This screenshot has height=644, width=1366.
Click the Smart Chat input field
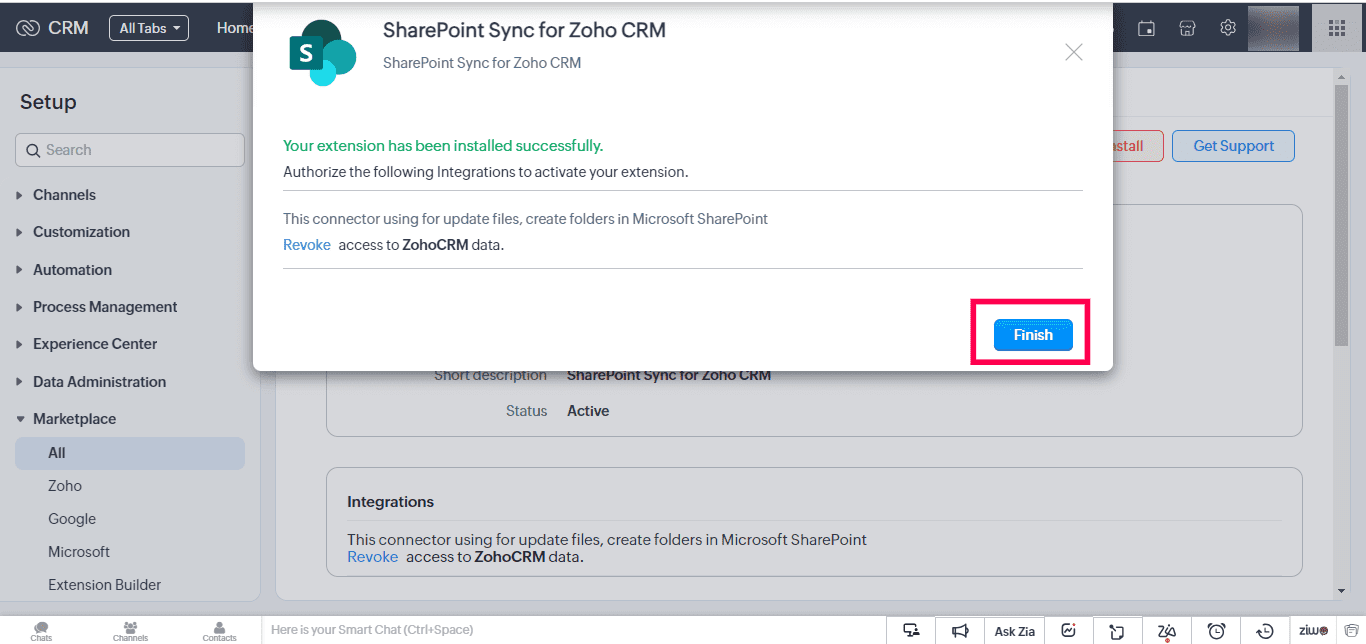pos(574,630)
